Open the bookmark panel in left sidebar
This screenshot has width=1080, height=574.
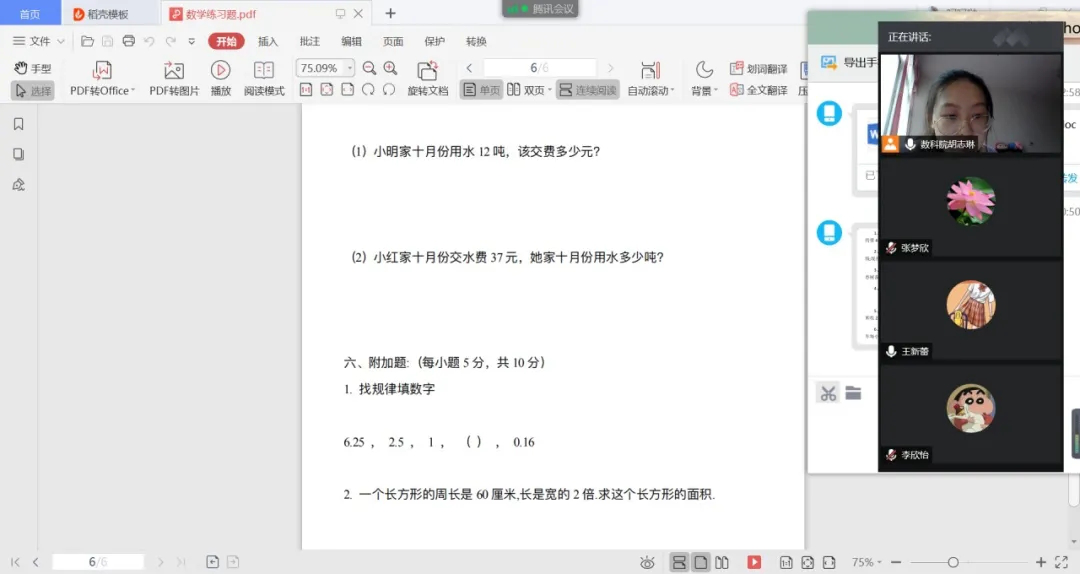tap(18, 124)
